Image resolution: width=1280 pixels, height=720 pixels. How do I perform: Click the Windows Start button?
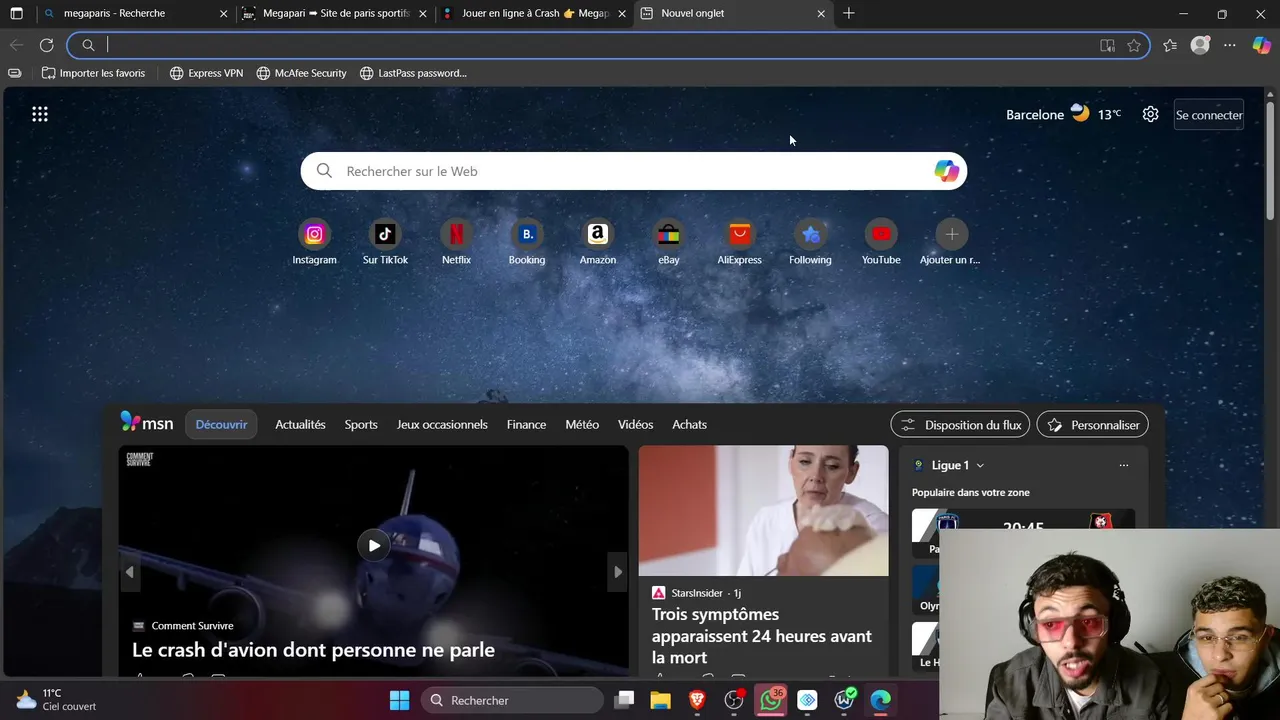point(399,700)
